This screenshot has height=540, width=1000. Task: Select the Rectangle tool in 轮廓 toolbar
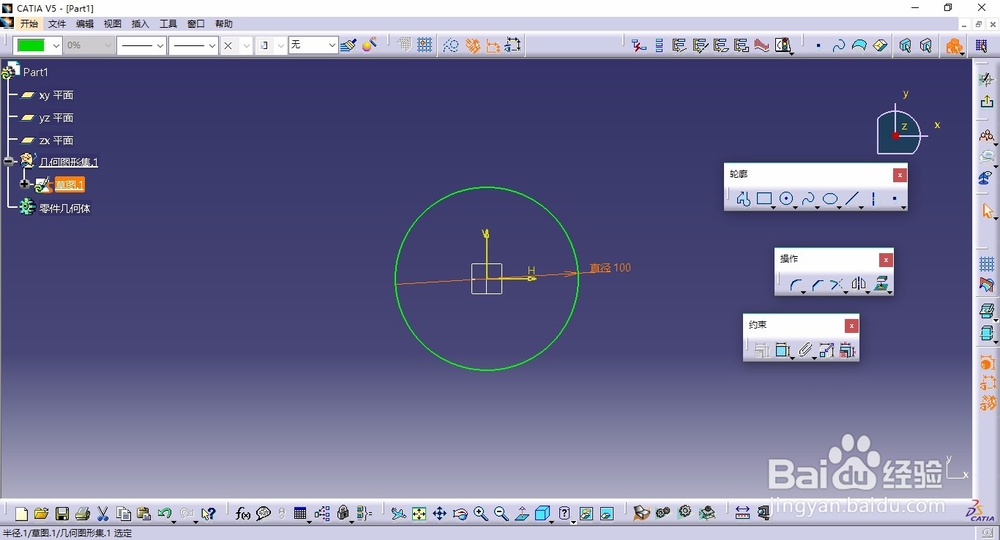click(x=764, y=199)
